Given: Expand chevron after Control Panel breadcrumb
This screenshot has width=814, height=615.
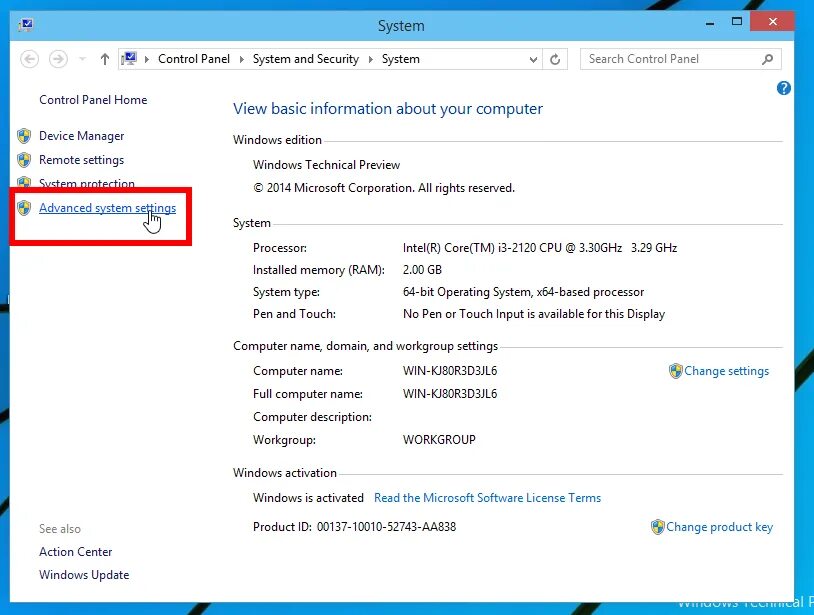Looking at the screenshot, I should pos(241,59).
